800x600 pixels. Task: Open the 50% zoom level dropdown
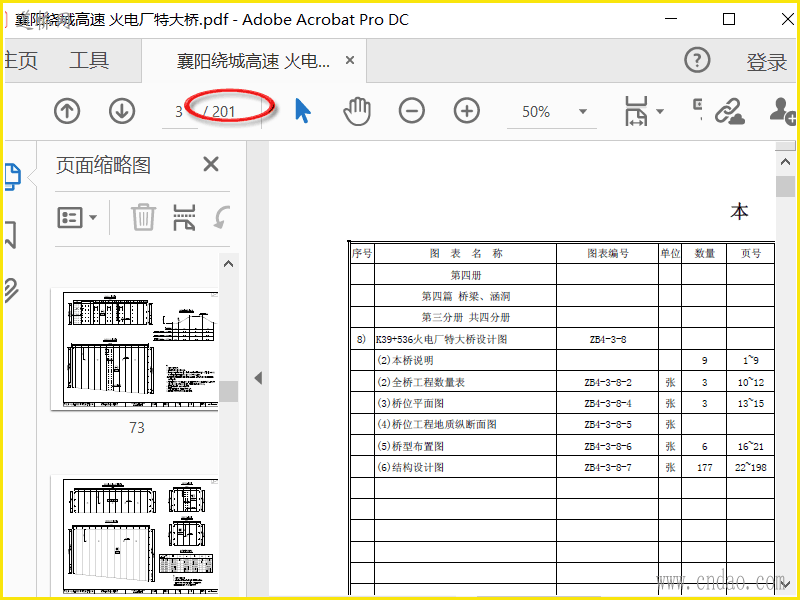[583, 111]
